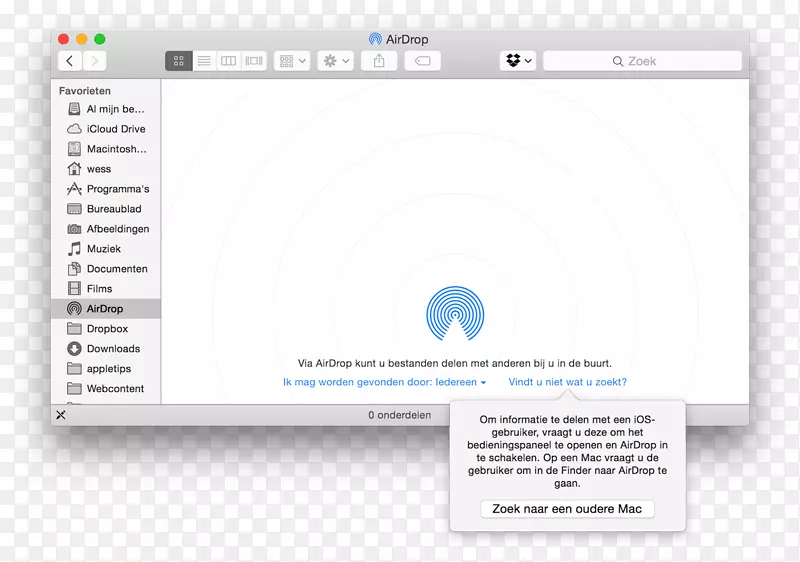Click 'Zoek naar een oudere Mac' button
Screen dimensions: 800x562
pos(567,509)
